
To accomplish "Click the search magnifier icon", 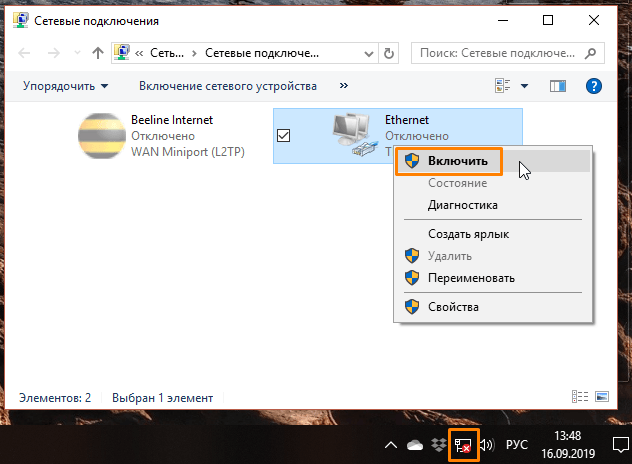I will 590,53.
